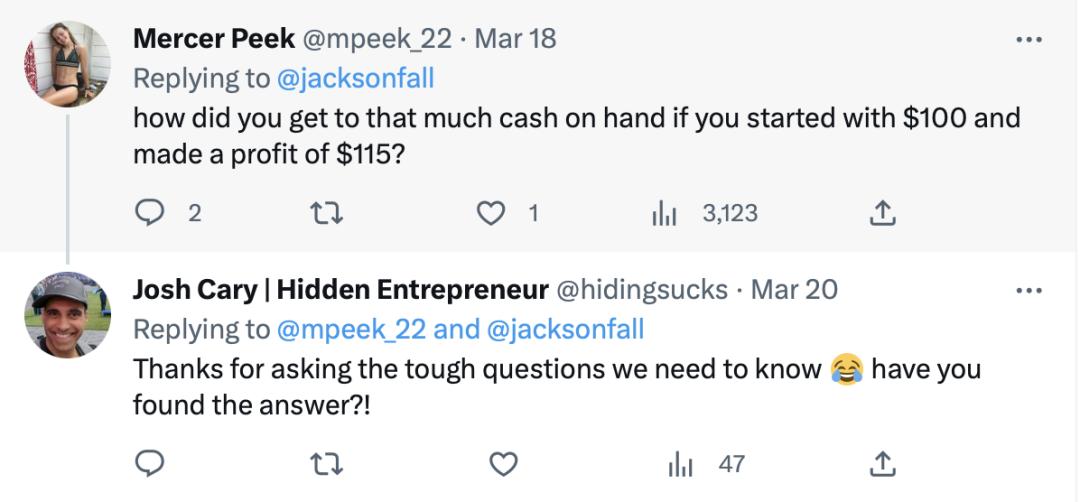
Task: Visit Josh Cary | Hidden Entrepreneur display name
Action: coord(340,289)
